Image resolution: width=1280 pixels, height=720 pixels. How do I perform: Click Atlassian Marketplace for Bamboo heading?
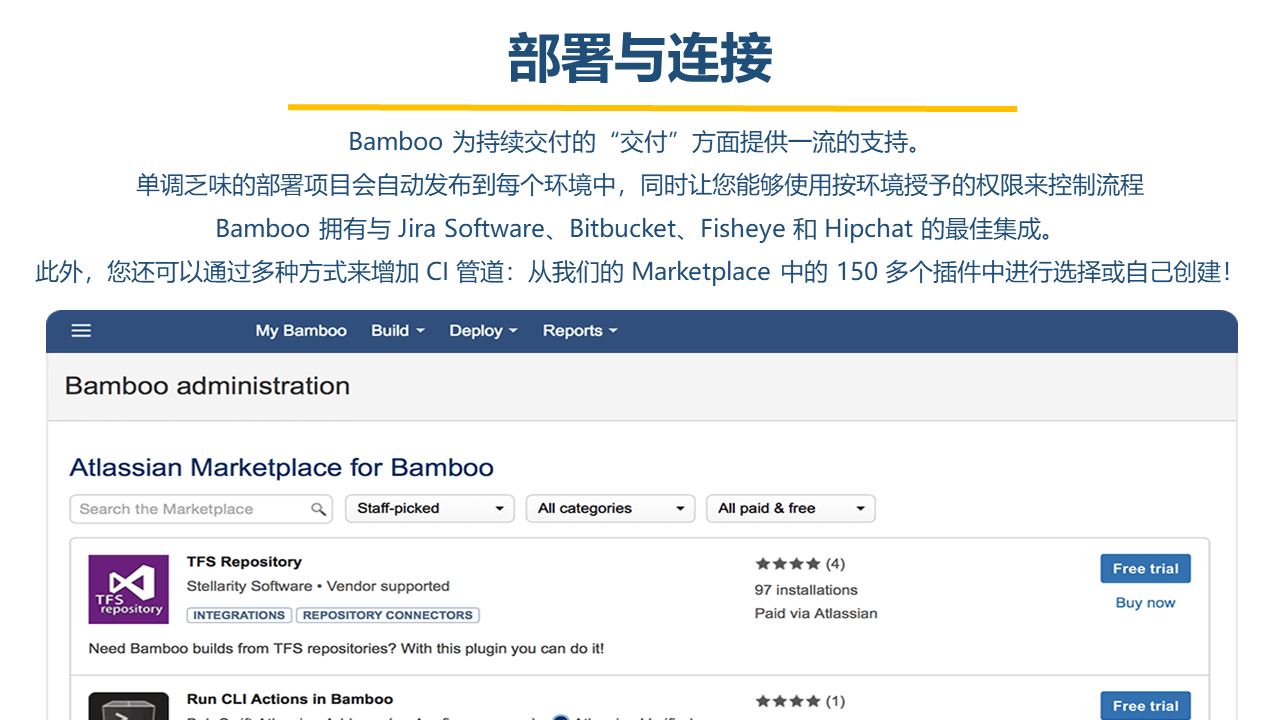coord(282,468)
